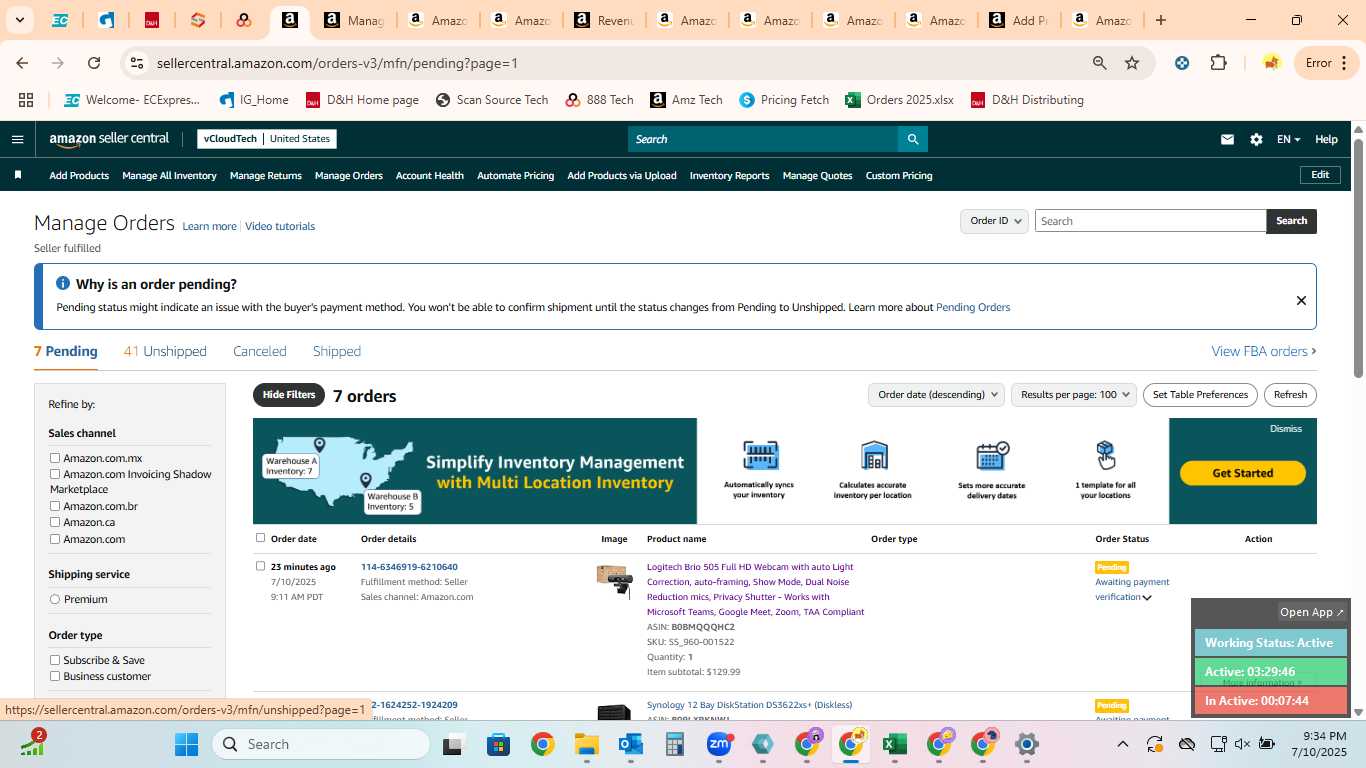Click the Logitech webcam product thumbnail

(614, 580)
